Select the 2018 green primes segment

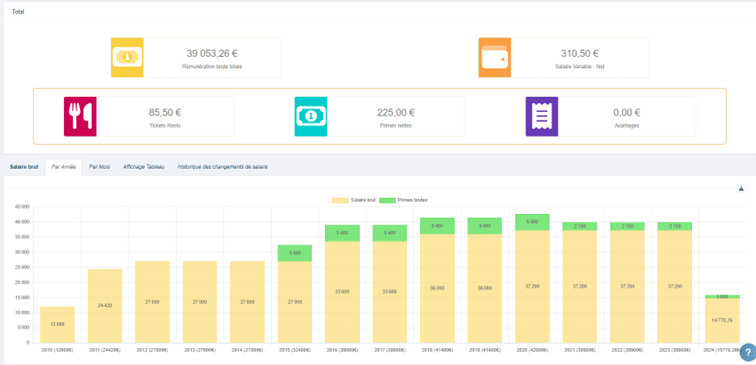pyautogui.click(x=437, y=226)
